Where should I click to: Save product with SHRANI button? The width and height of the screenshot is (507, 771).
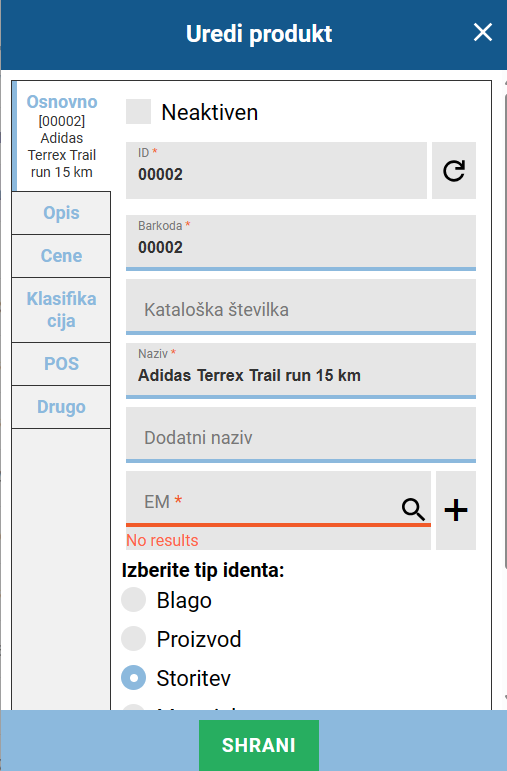pyautogui.click(x=259, y=745)
